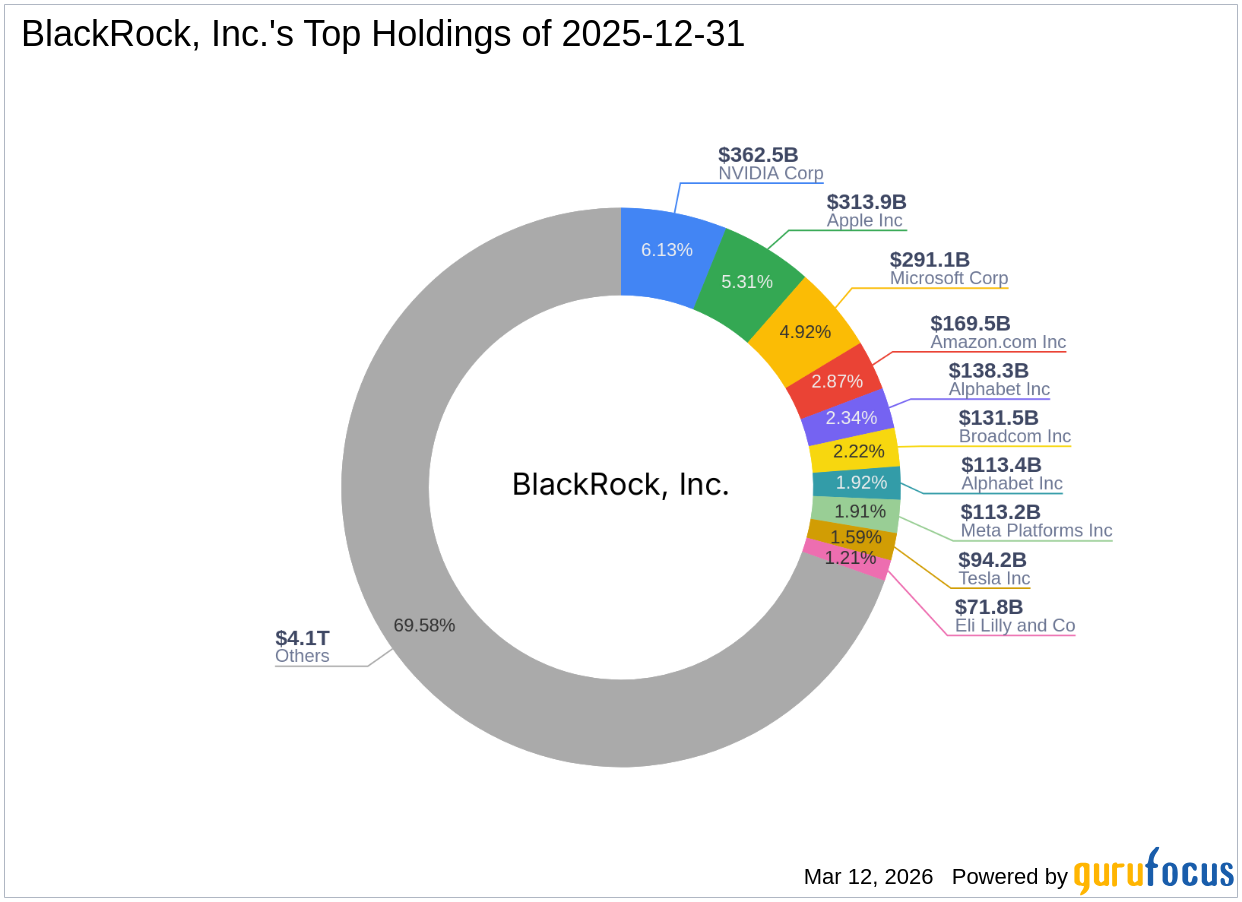Click the Mar 12, 2026 date text
The width and height of the screenshot is (1242, 902).
(x=867, y=877)
